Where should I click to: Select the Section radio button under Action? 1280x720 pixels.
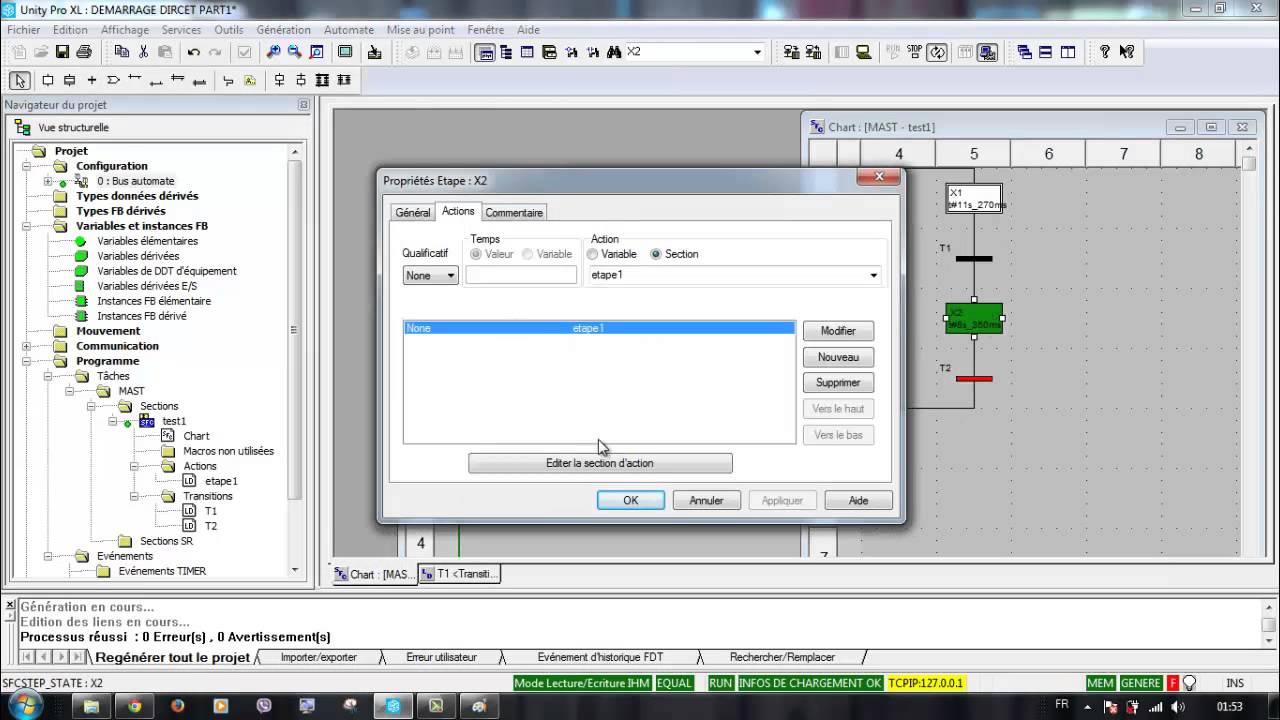[656, 254]
